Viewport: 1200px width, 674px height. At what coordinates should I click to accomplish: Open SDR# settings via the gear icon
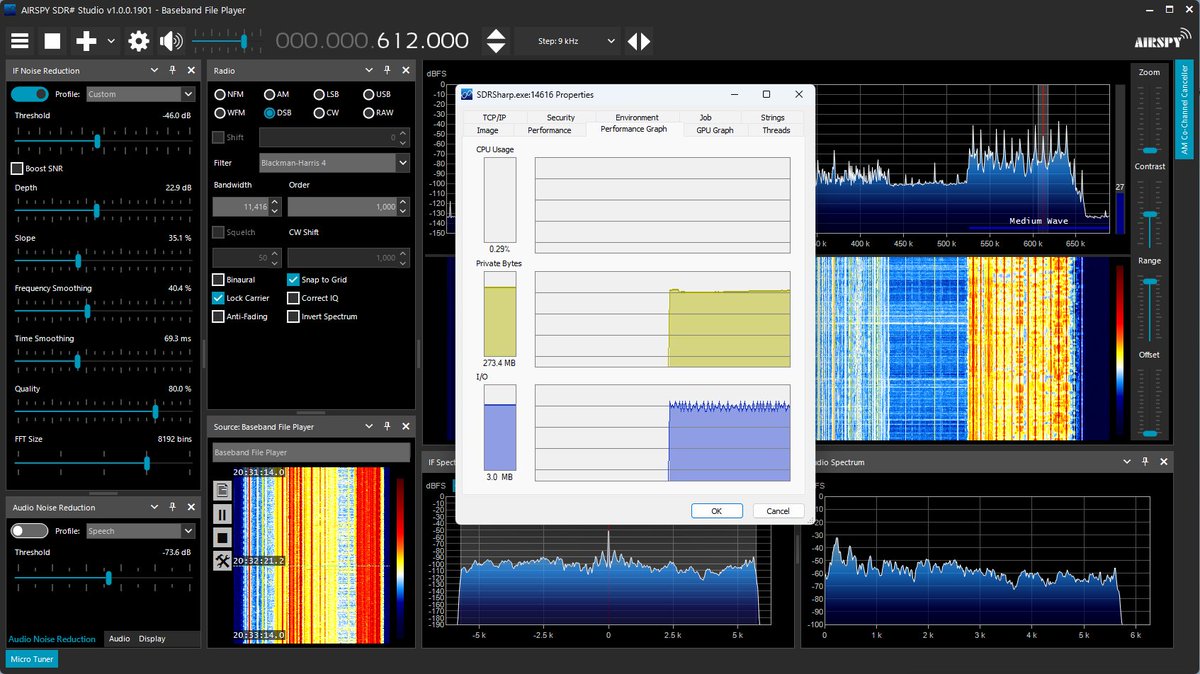pyautogui.click(x=138, y=40)
